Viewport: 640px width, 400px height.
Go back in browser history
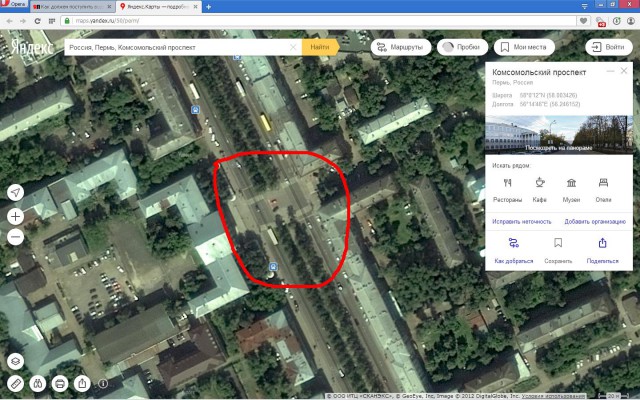(x=9, y=21)
